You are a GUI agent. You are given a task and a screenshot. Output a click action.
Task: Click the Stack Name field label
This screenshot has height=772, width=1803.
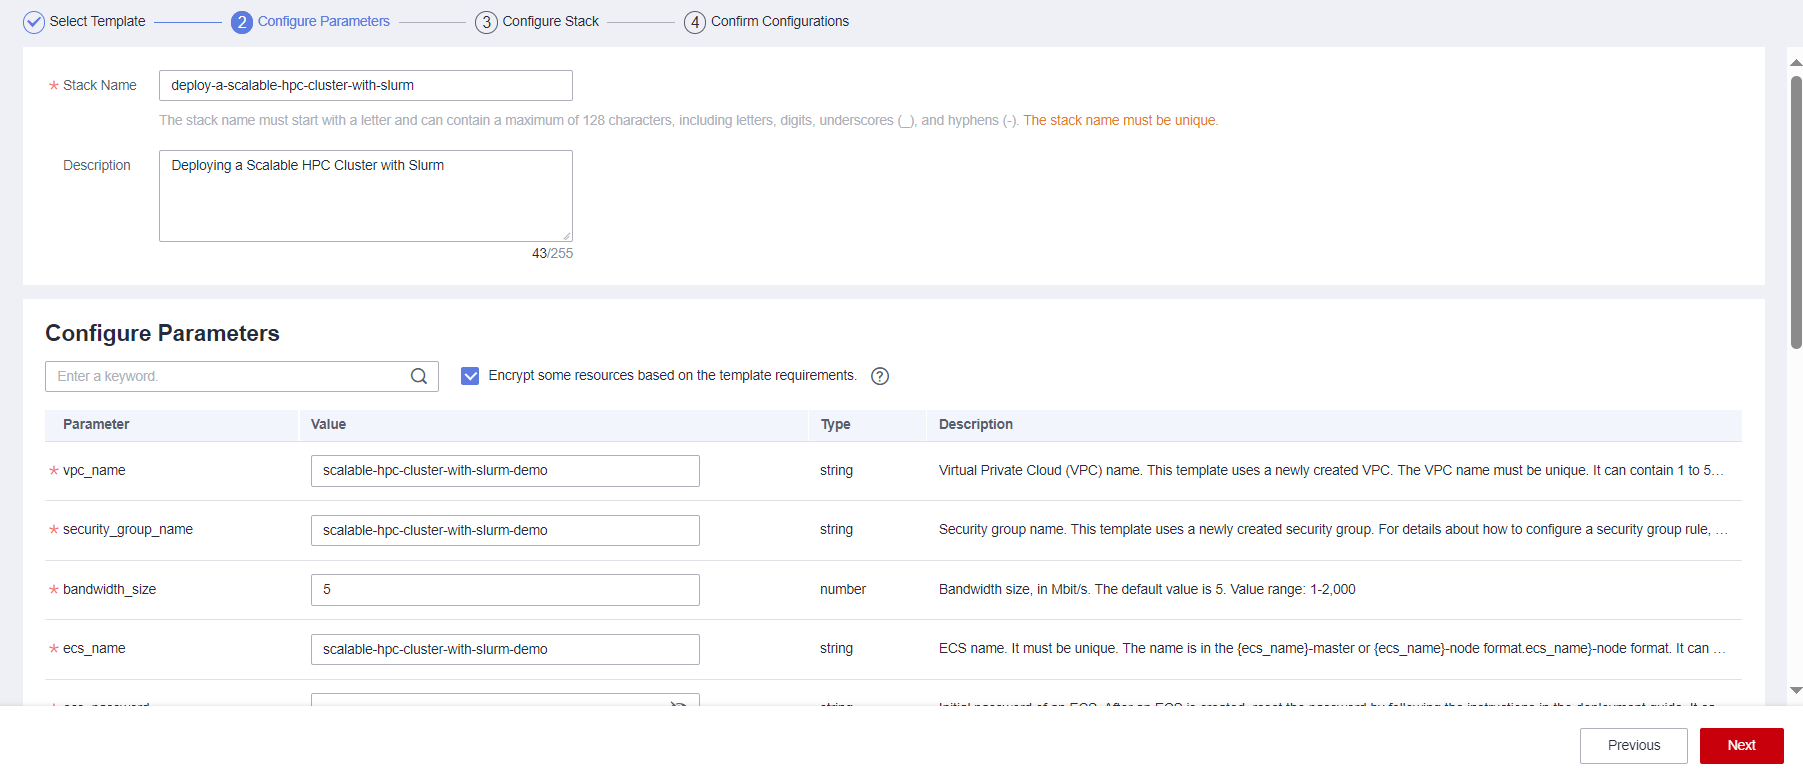[99, 85]
